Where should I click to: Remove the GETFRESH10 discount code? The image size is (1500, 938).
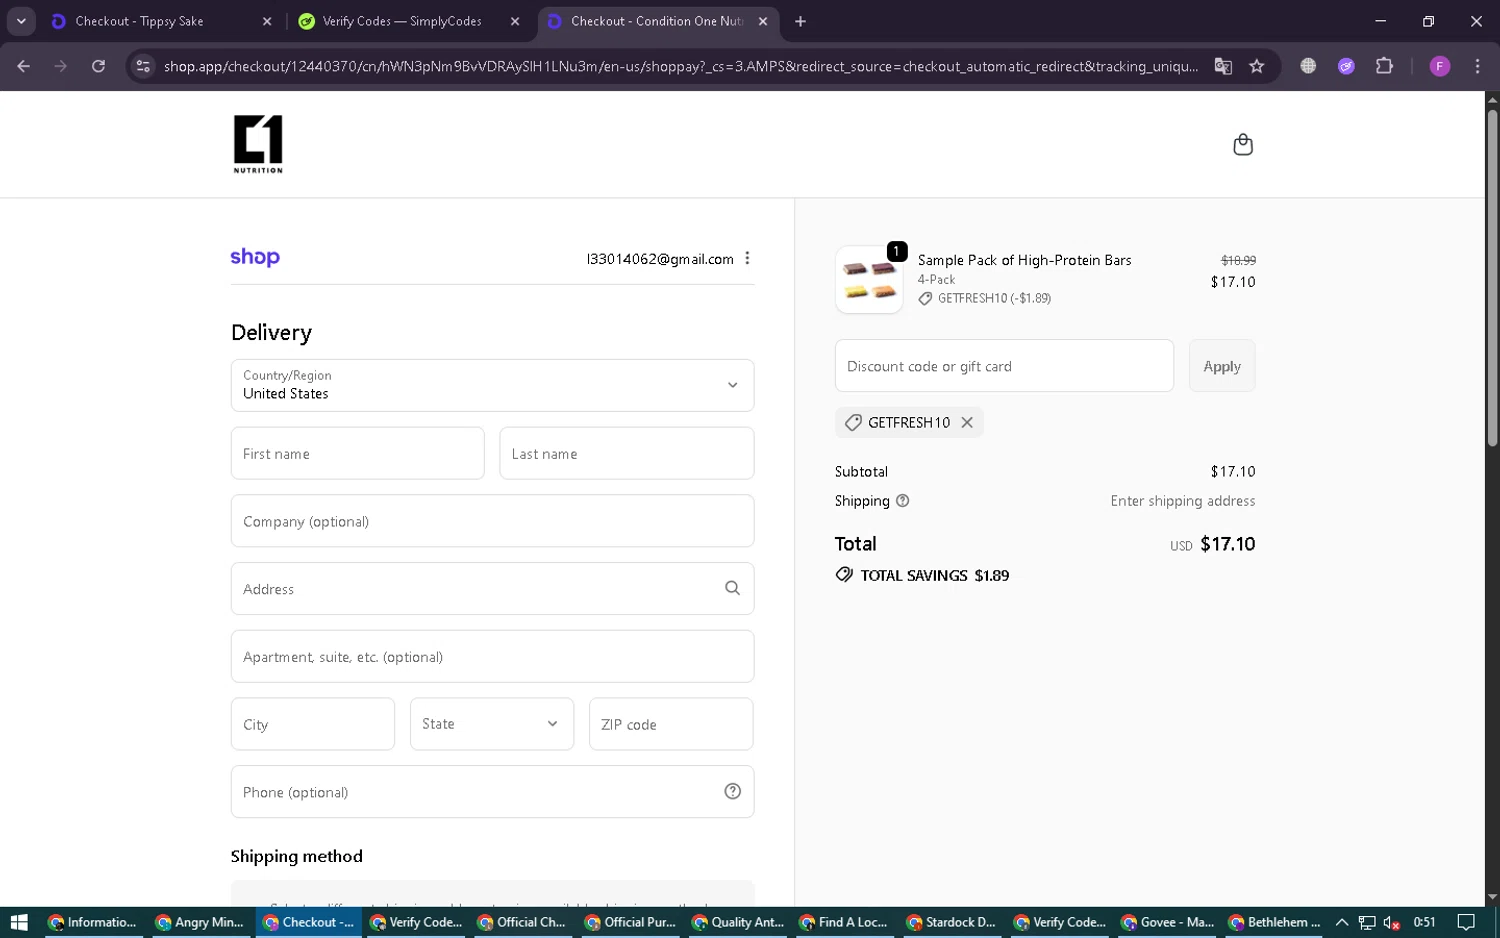coord(967,422)
